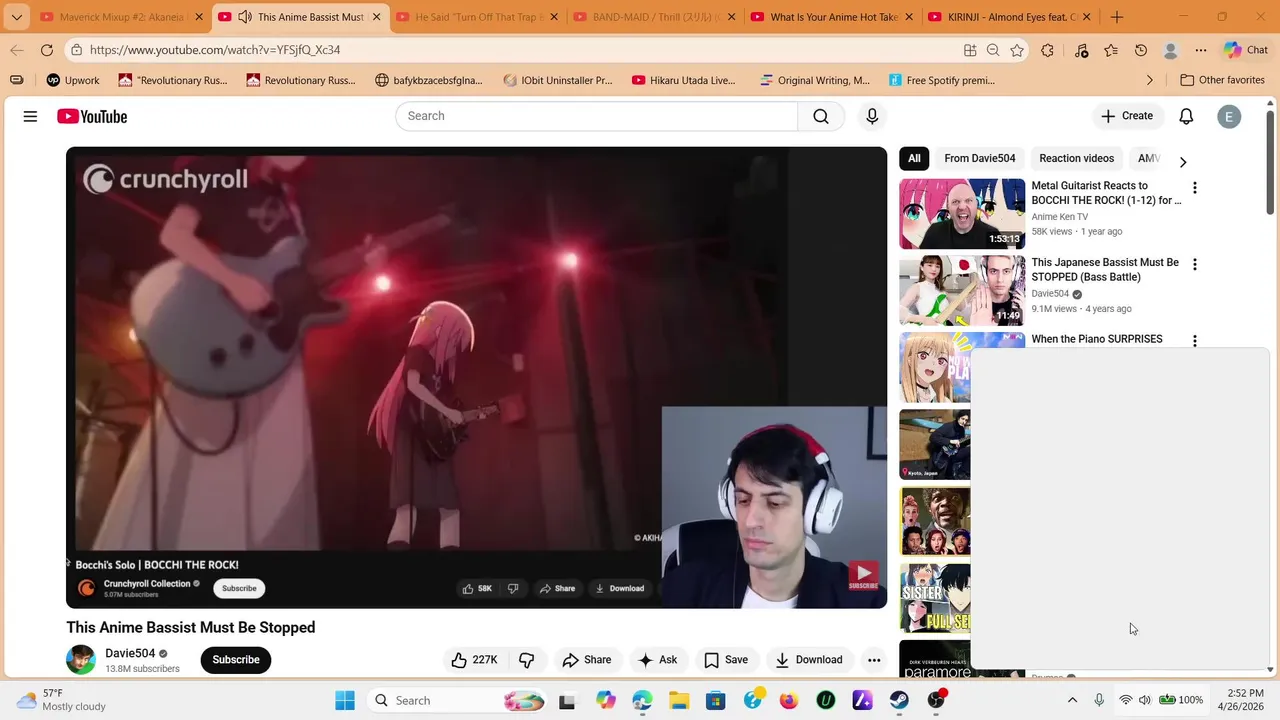Click the YouTube search magnifier button
This screenshot has width=1280, height=720.
pyautogui.click(x=821, y=116)
